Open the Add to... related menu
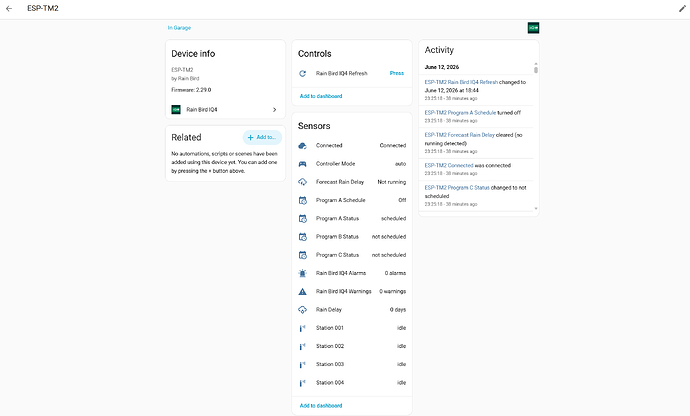This screenshot has width=690, height=416. [x=262, y=137]
